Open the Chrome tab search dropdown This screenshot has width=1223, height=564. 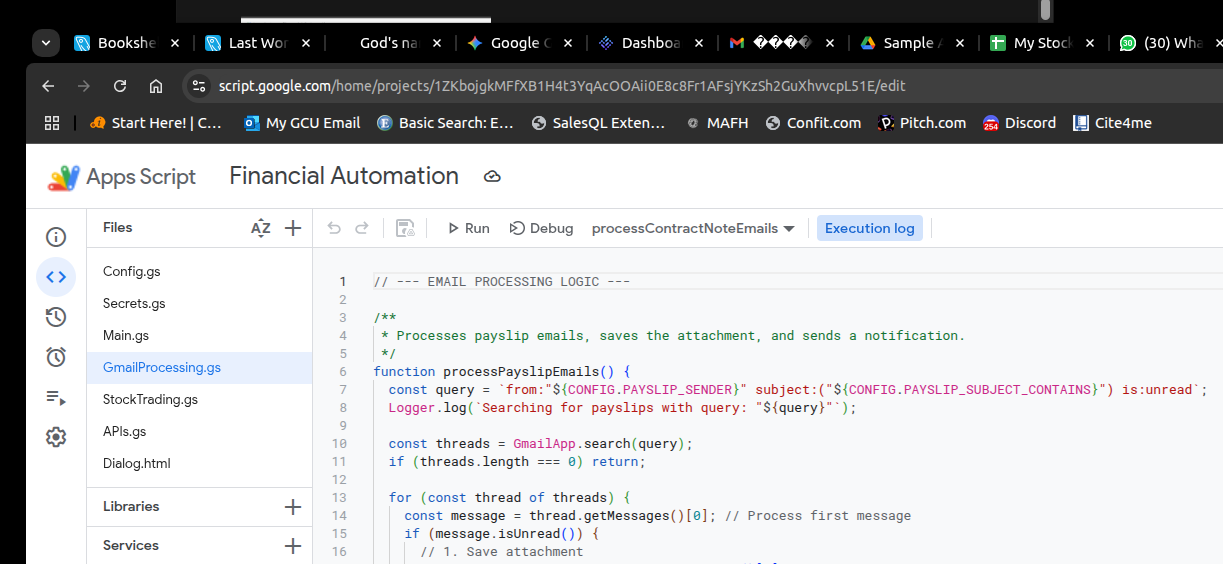pos(46,43)
